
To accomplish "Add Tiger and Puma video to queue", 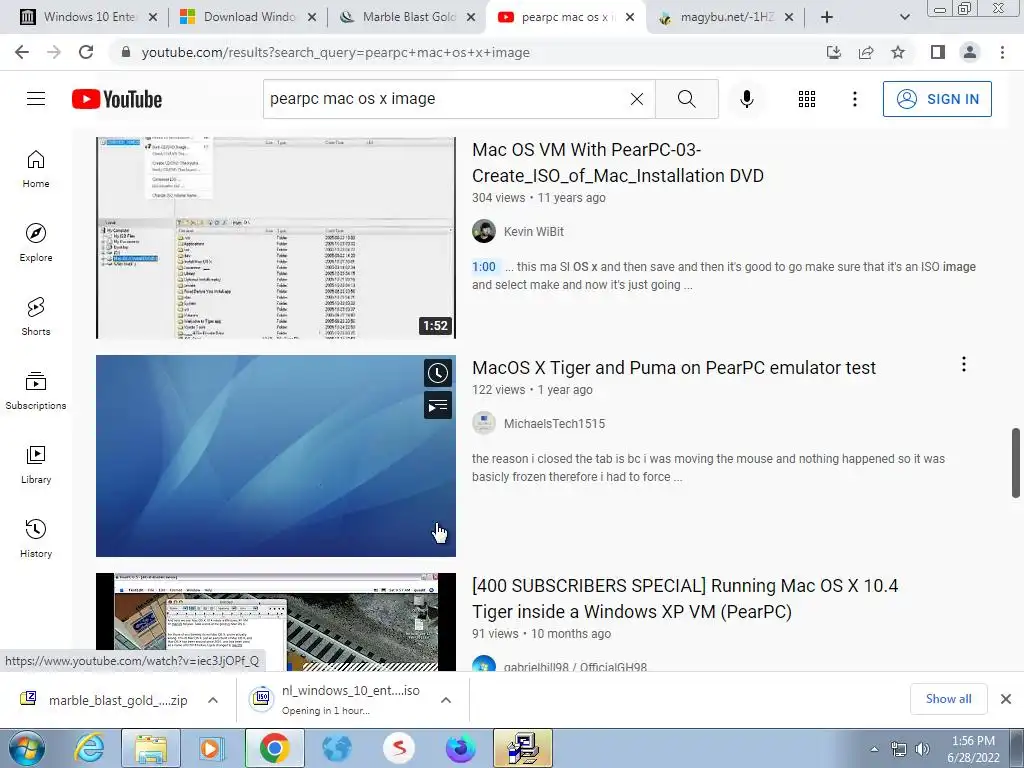I will click(438, 406).
